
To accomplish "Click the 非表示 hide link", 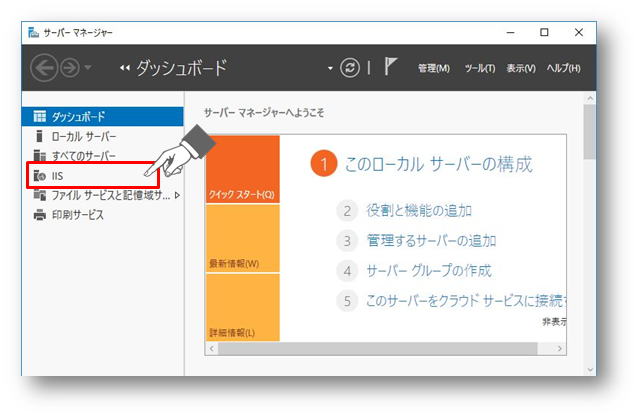I will [554, 322].
